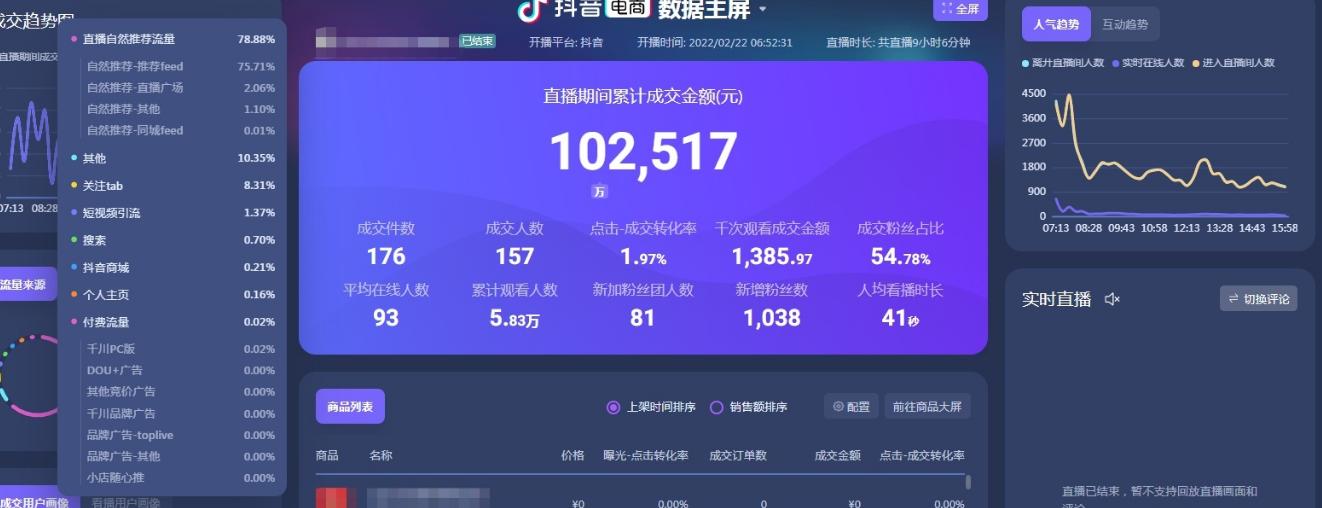Click the pink dot beside 直播自然推荐流量
Viewport: 1322px width, 508px height.
pyautogui.click(x=74, y=39)
